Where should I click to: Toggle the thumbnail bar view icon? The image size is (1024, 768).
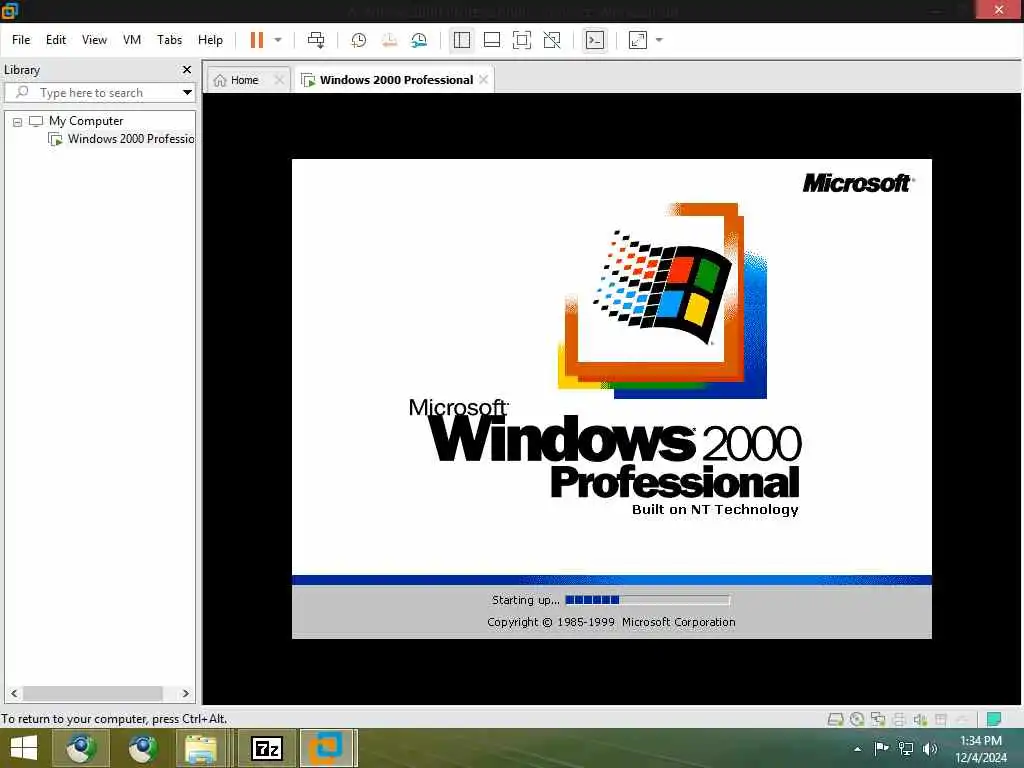pos(492,40)
